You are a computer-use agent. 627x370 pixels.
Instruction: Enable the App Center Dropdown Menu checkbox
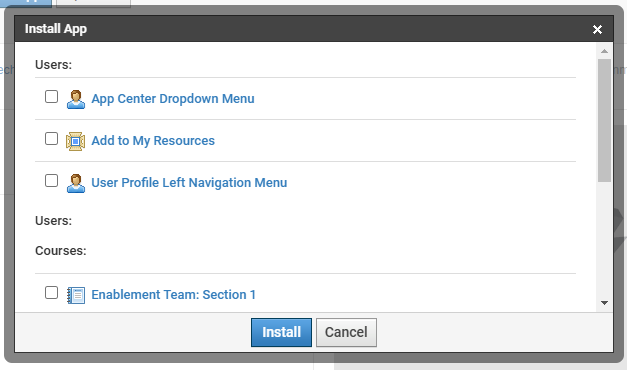(51, 96)
